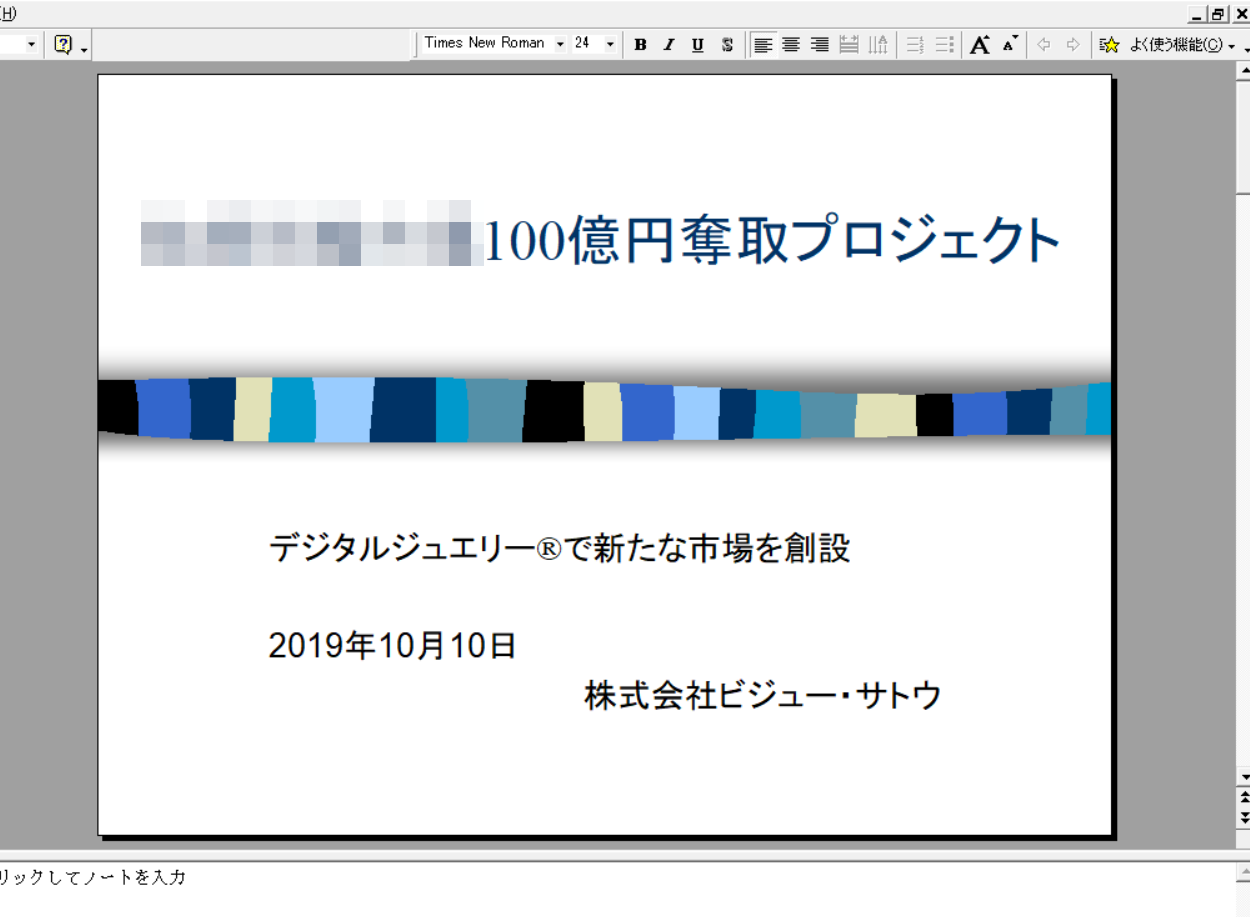Increase font size with large A icon
Image resolution: width=1250 pixels, height=917 pixels.
(x=980, y=45)
